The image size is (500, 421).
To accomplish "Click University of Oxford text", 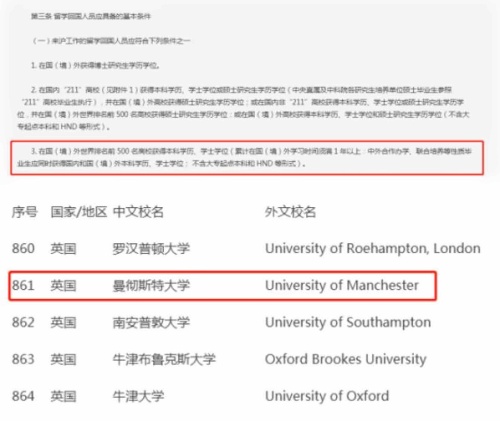I will point(327,396).
